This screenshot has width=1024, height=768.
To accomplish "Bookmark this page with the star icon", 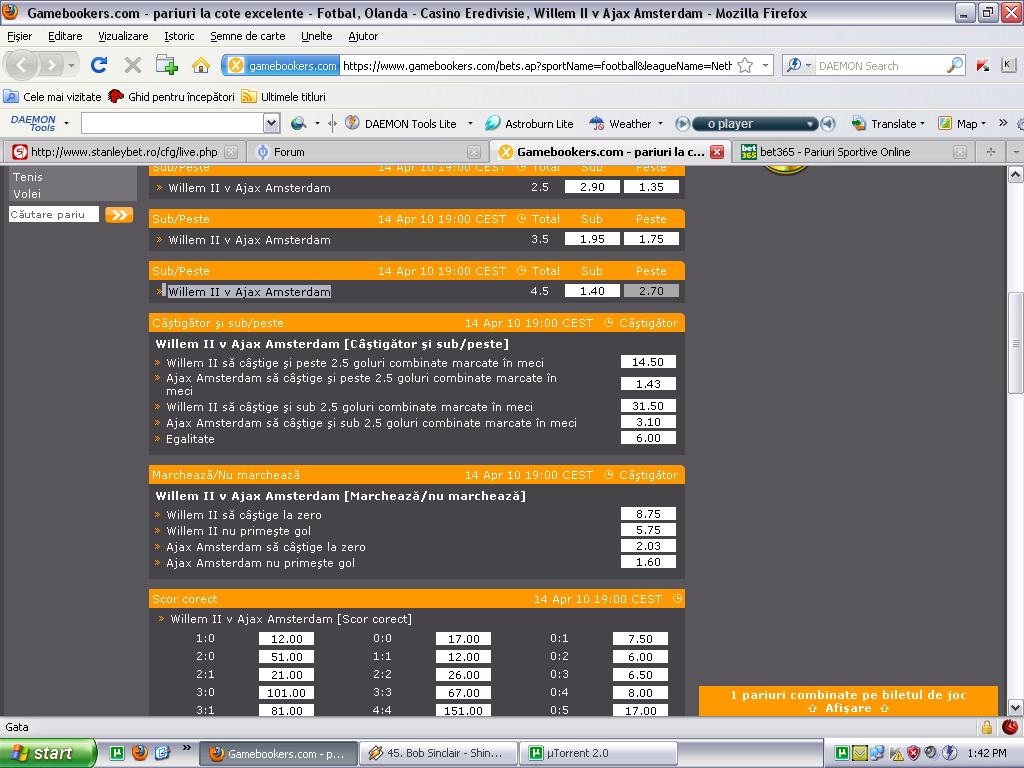I will click(x=745, y=65).
